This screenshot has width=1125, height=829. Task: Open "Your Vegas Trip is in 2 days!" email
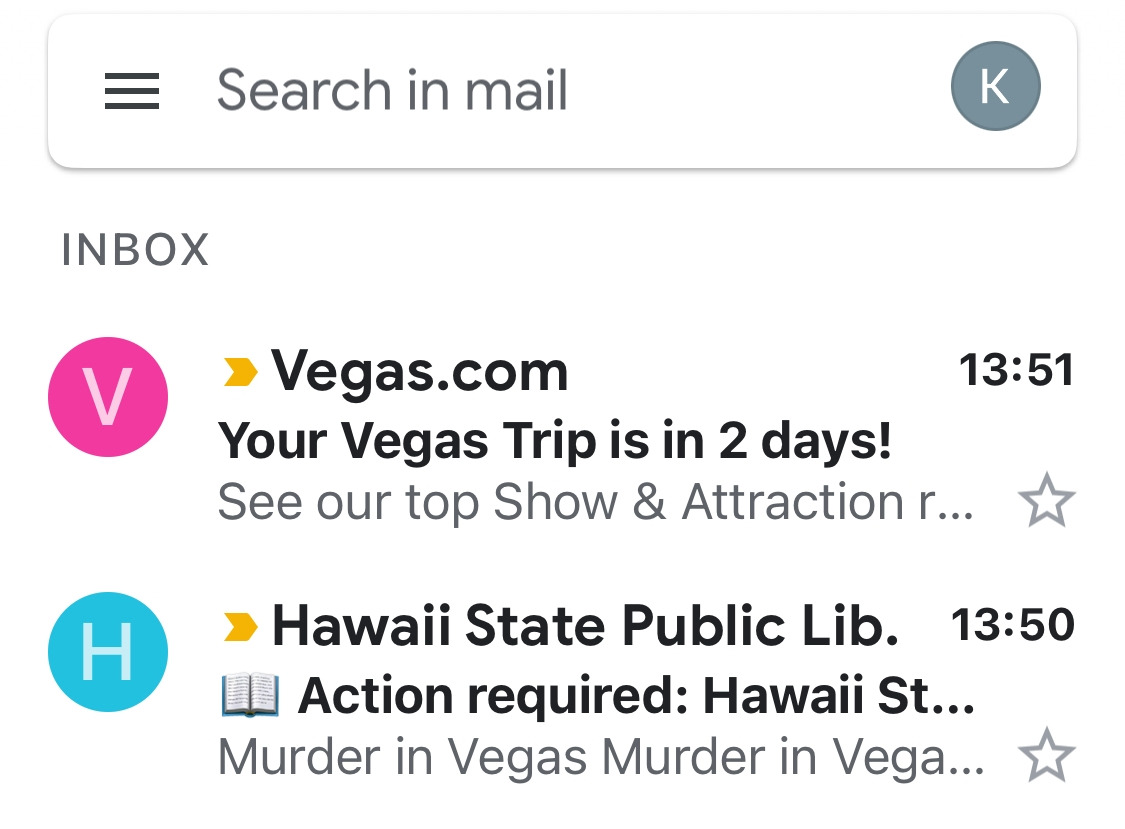[x=554, y=441]
